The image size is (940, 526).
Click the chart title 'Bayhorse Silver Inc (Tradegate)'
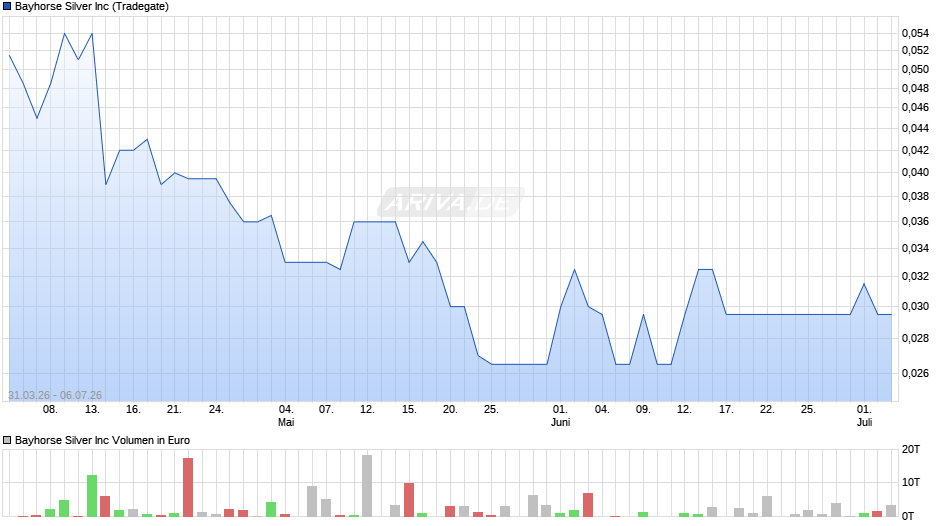[x=92, y=7]
